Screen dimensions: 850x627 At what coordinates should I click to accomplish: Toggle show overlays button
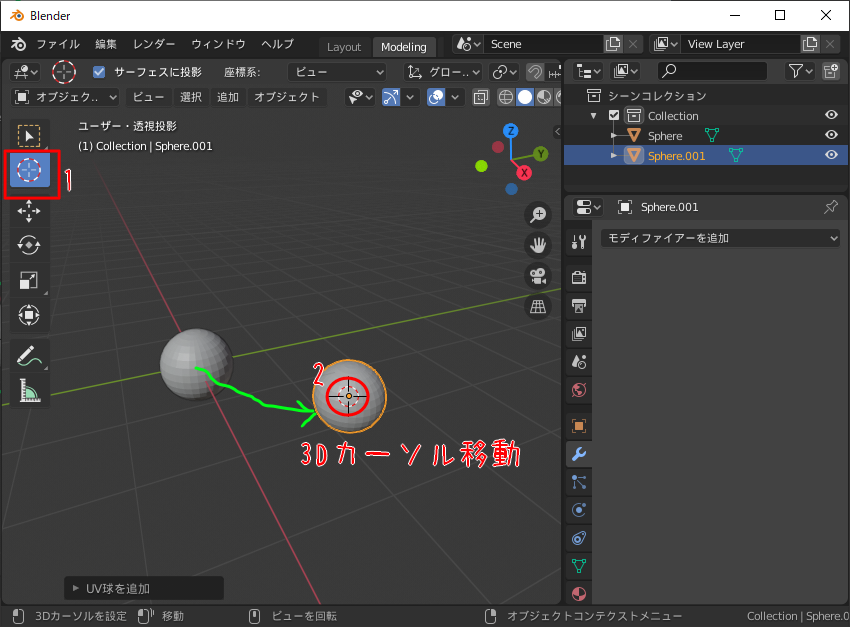pyautogui.click(x=436, y=97)
